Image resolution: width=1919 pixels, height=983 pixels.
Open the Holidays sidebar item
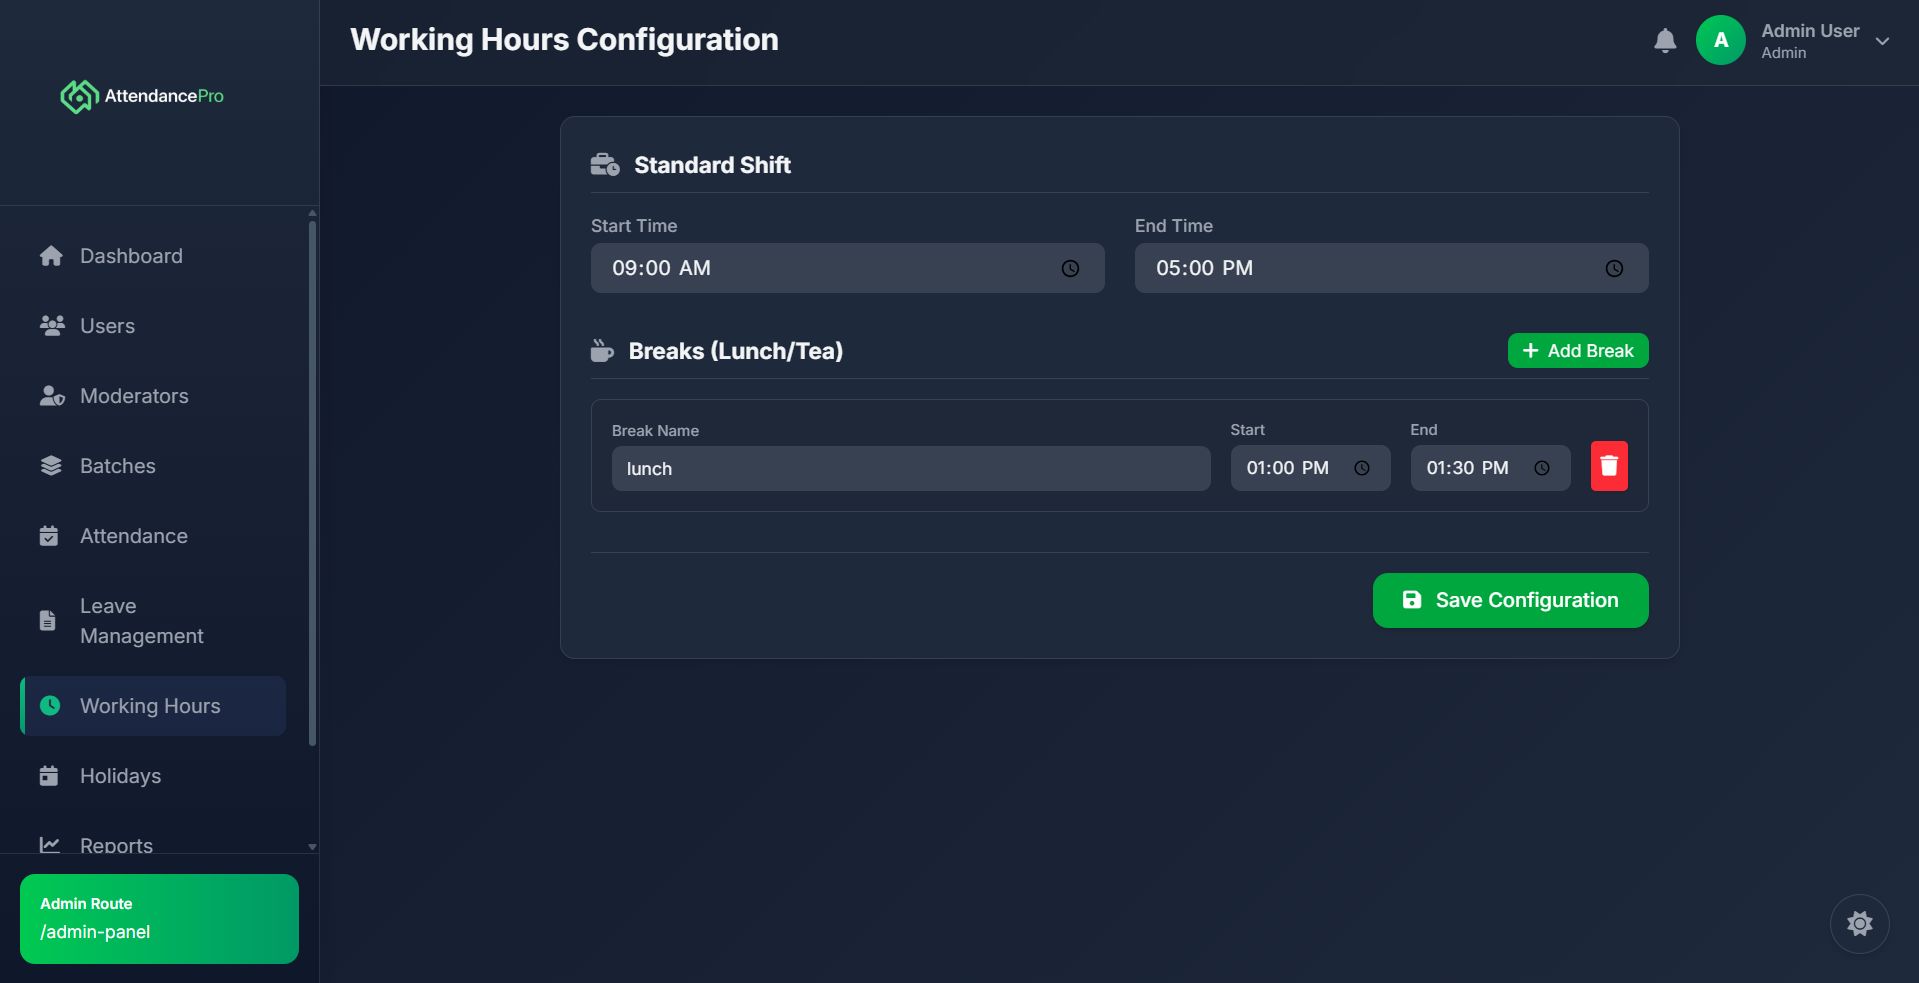click(120, 776)
